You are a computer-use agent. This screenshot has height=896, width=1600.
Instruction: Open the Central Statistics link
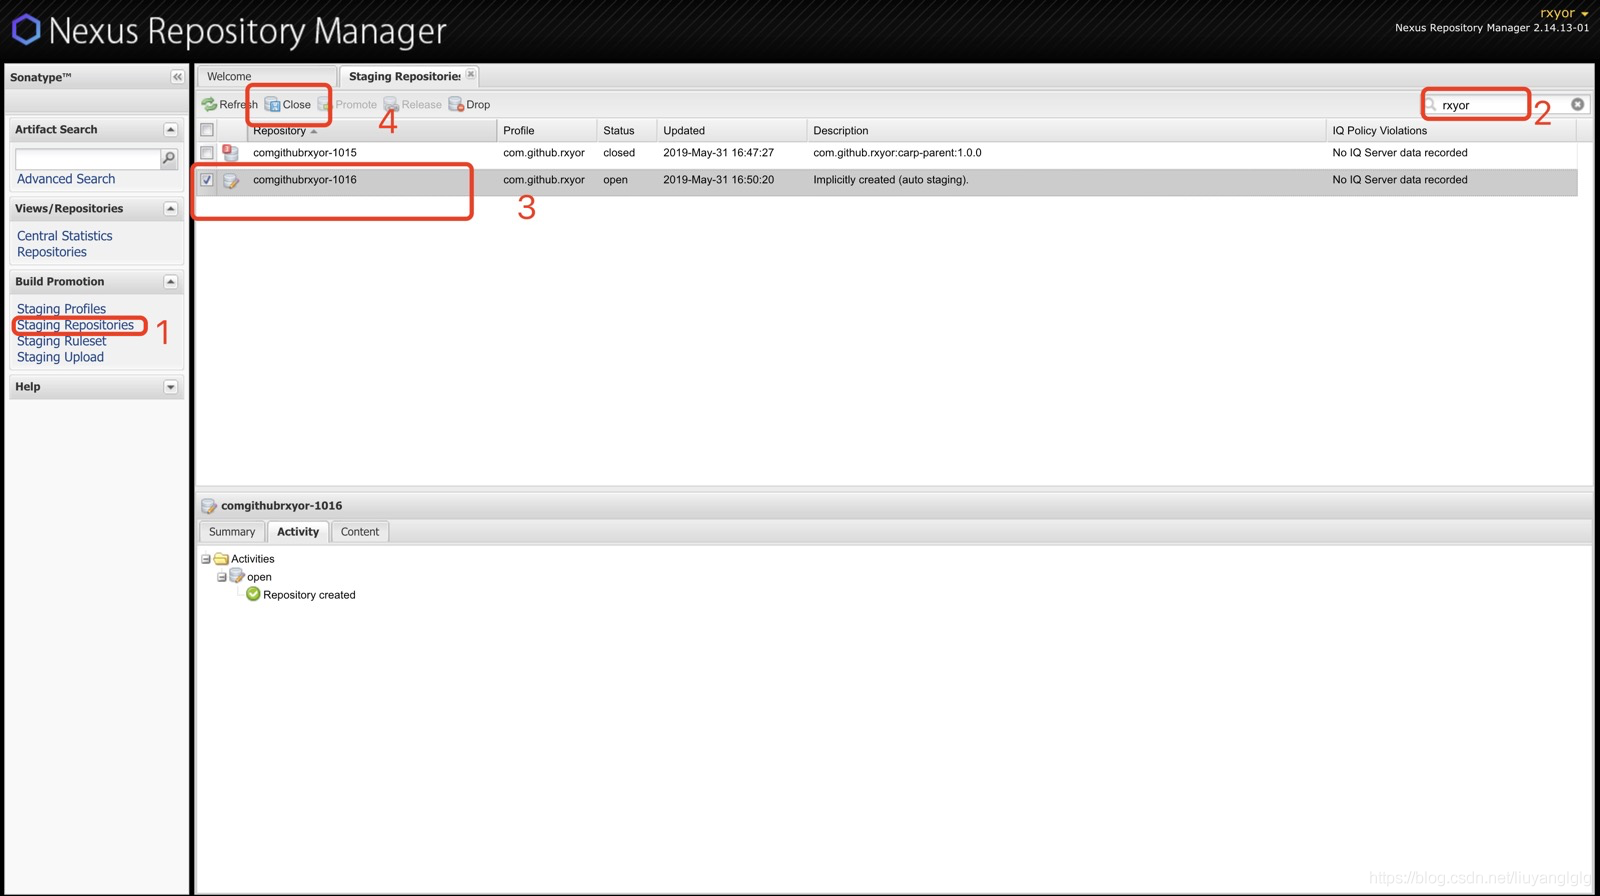65,236
